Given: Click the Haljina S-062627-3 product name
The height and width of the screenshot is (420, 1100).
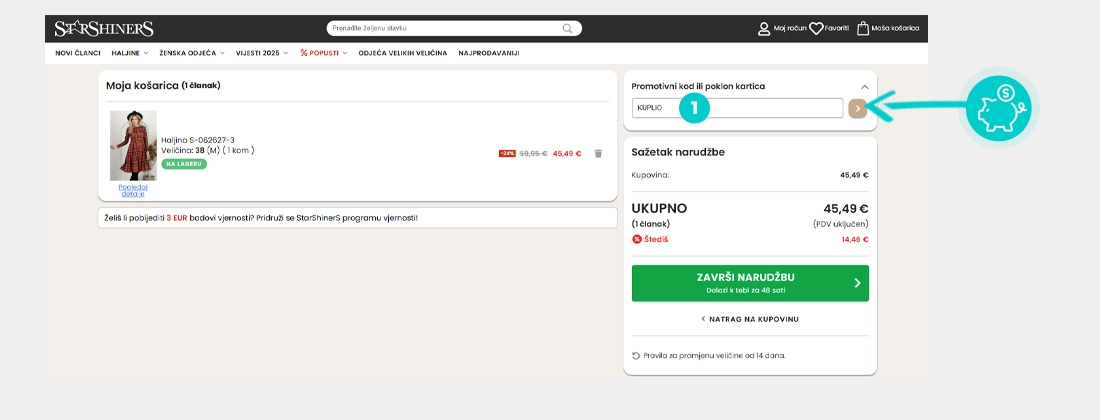Looking at the screenshot, I should click(198, 140).
